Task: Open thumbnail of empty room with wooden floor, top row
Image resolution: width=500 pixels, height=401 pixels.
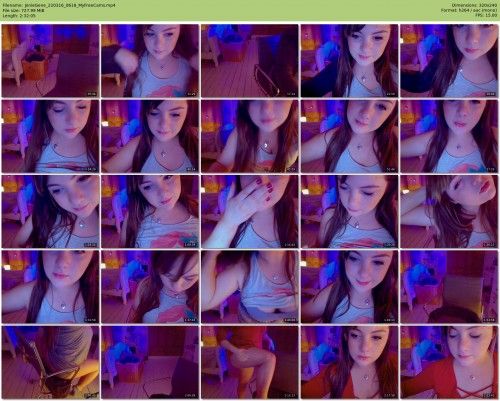Action: [250, 61]
